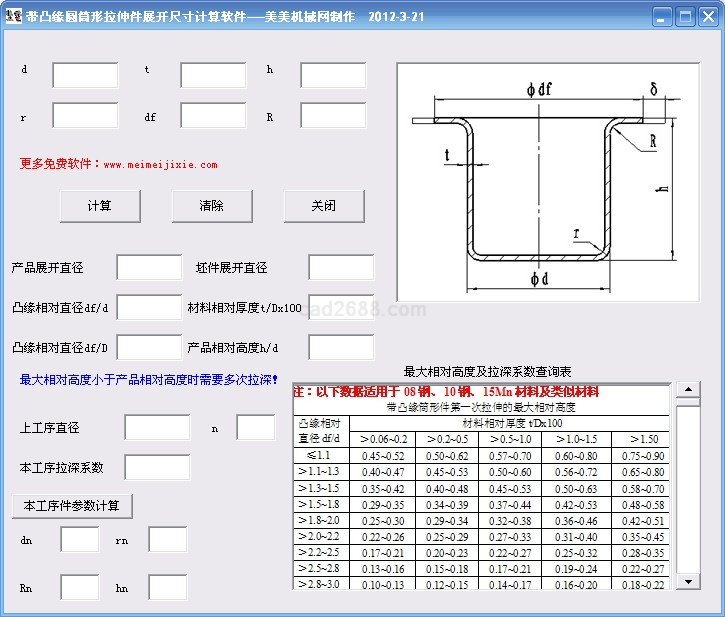Click the 关闭 (close) button

coord(323,206)
